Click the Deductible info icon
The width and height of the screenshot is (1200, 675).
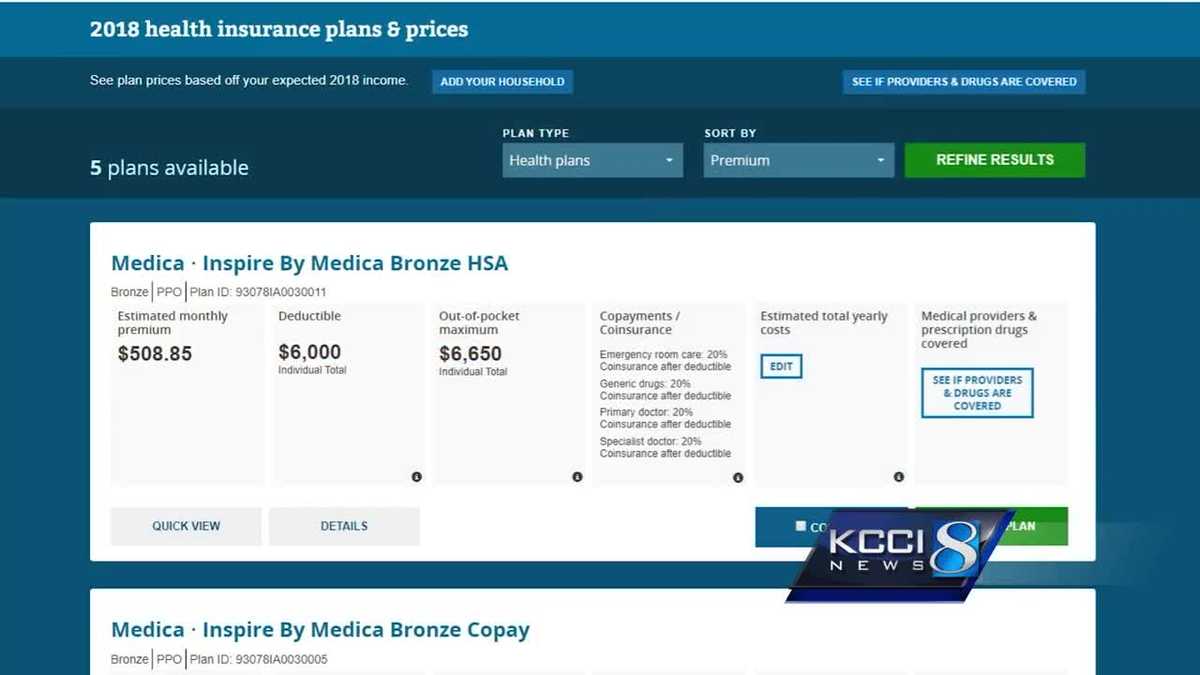point(416,477)
